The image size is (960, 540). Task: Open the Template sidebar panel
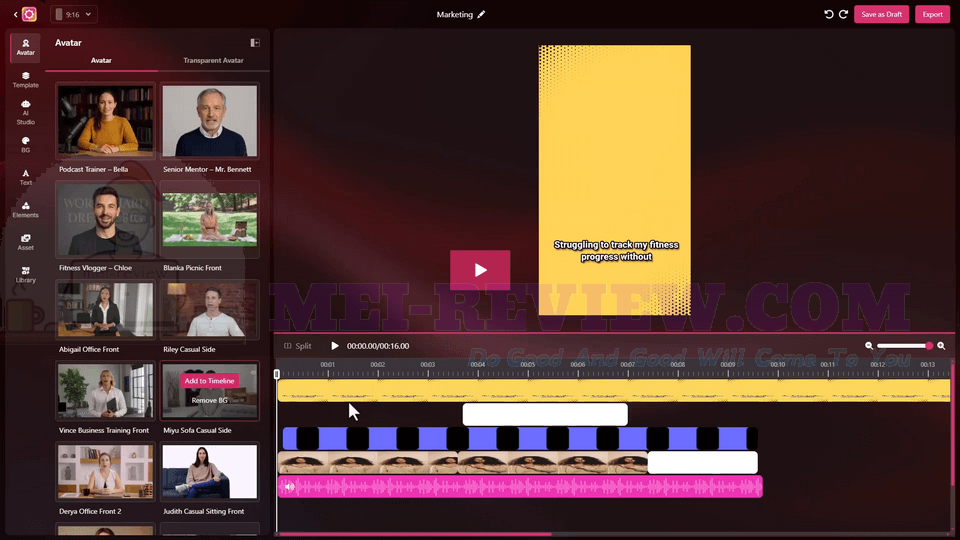point(25,80)
